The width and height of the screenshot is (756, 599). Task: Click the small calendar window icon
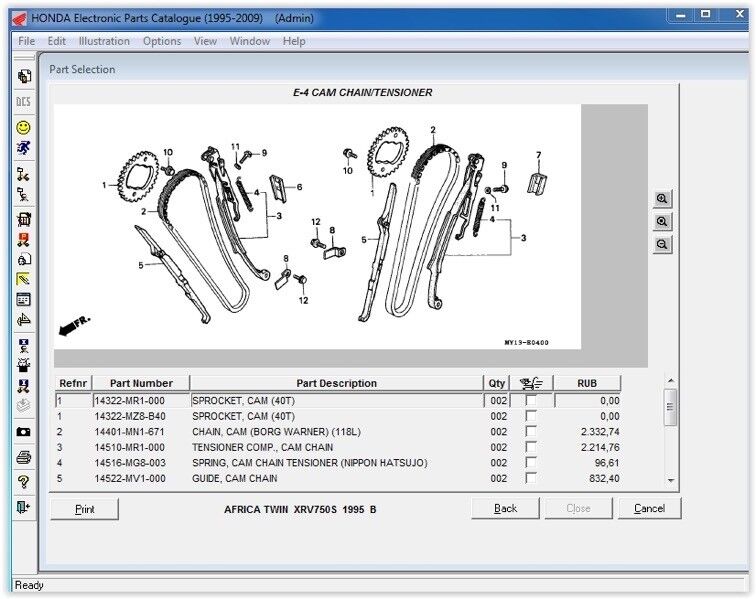pyautogui.click(x=24, y=300)
